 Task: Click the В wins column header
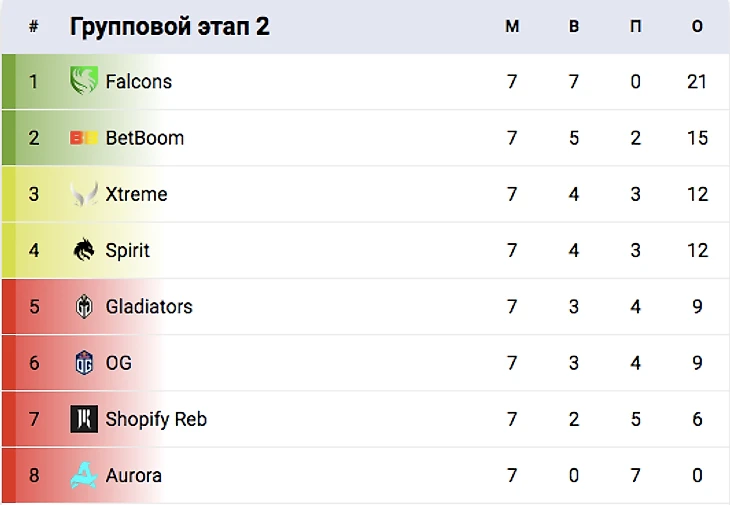coord(574,27)
